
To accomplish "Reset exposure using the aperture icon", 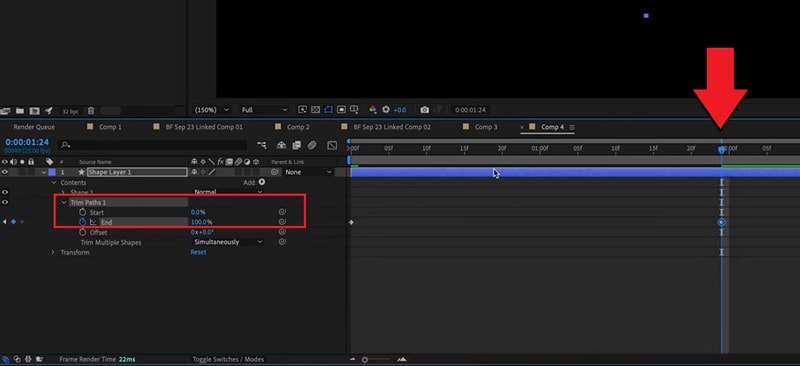I will point(386,109).
